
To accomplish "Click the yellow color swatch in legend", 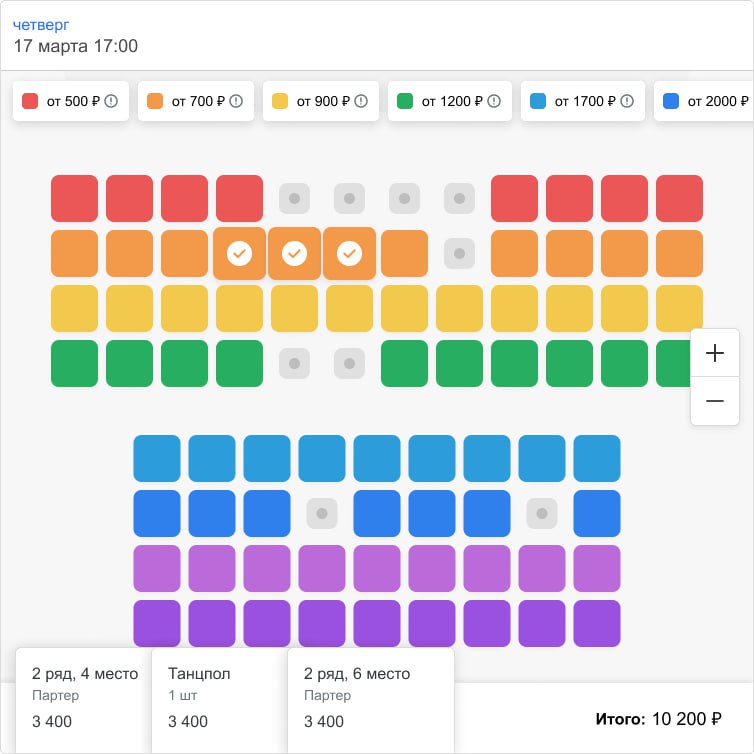I will (x=280, y=101).
